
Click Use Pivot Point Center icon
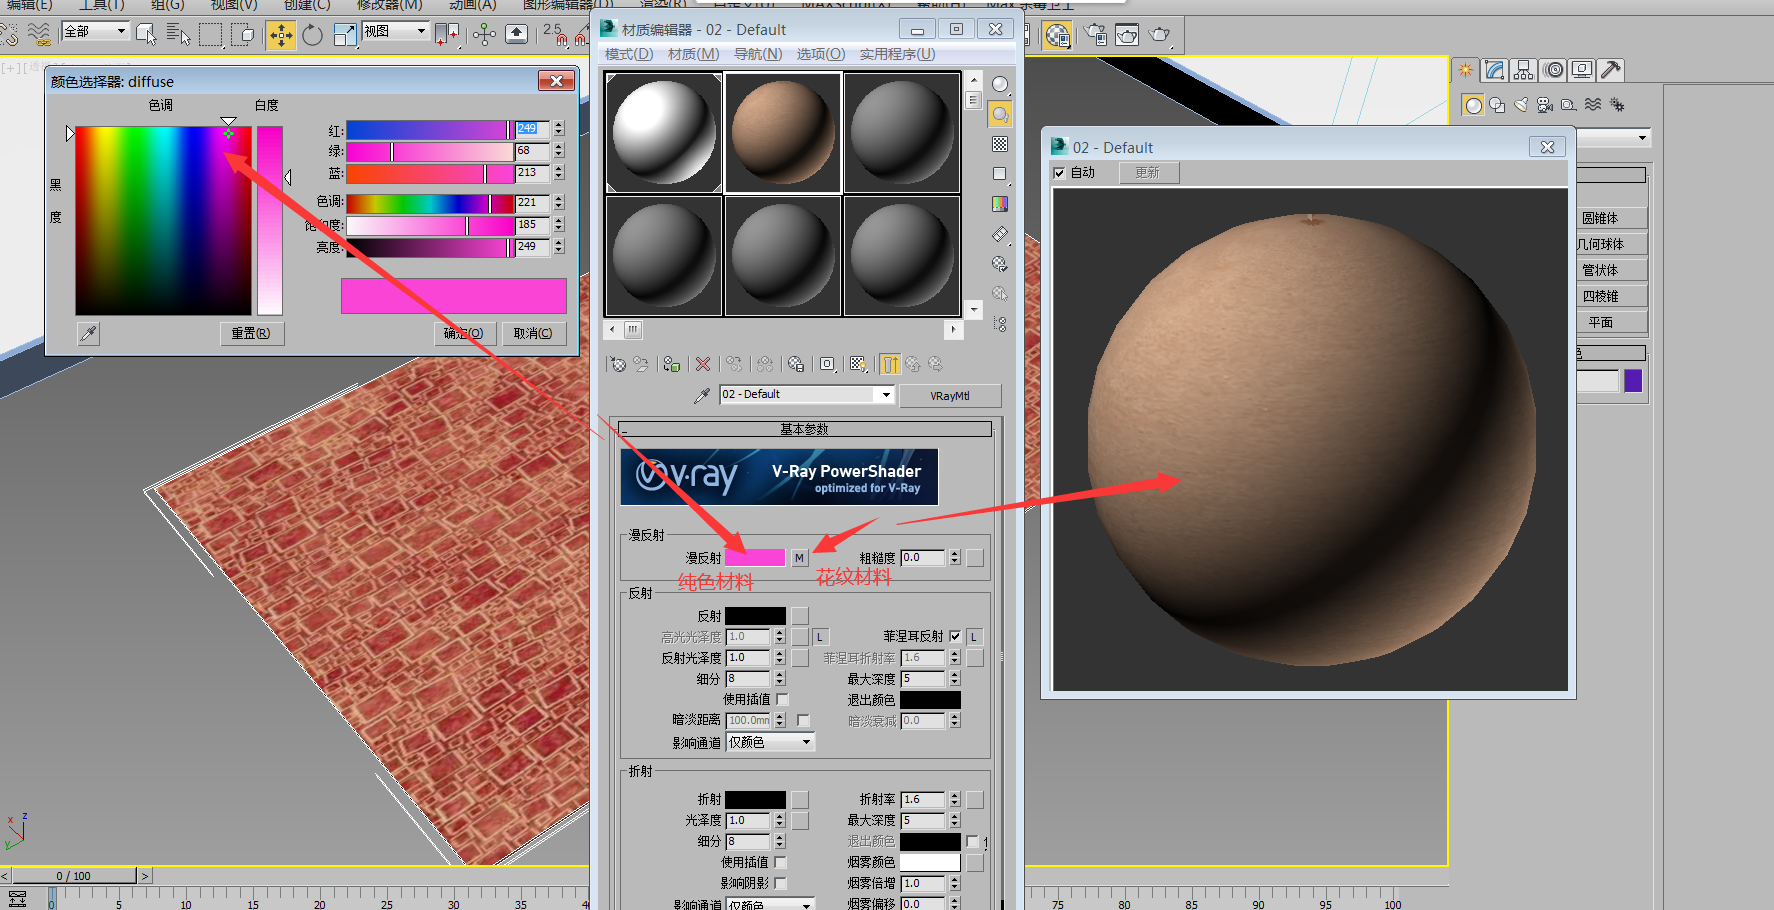point(447,35)
